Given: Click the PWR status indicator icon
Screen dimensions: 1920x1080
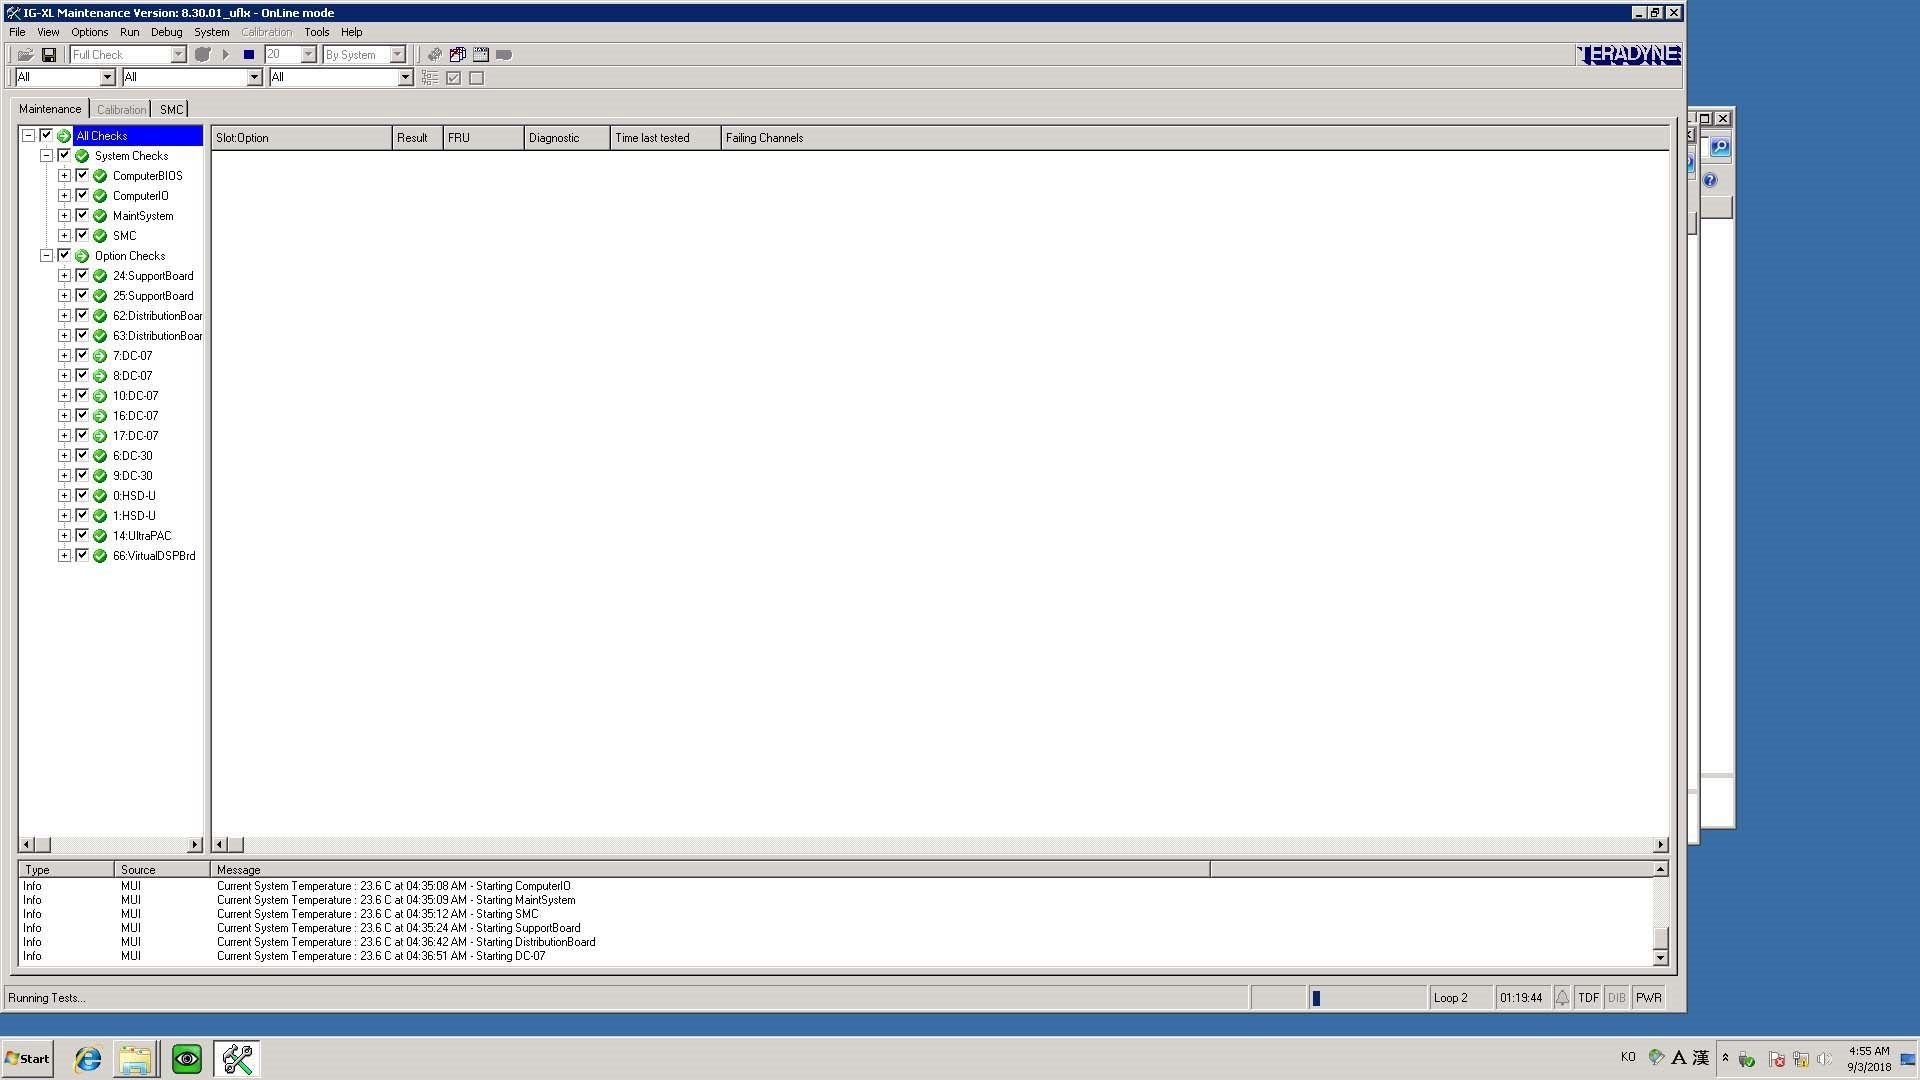Looking at the screenshot, I should [x=1648, y=997].
